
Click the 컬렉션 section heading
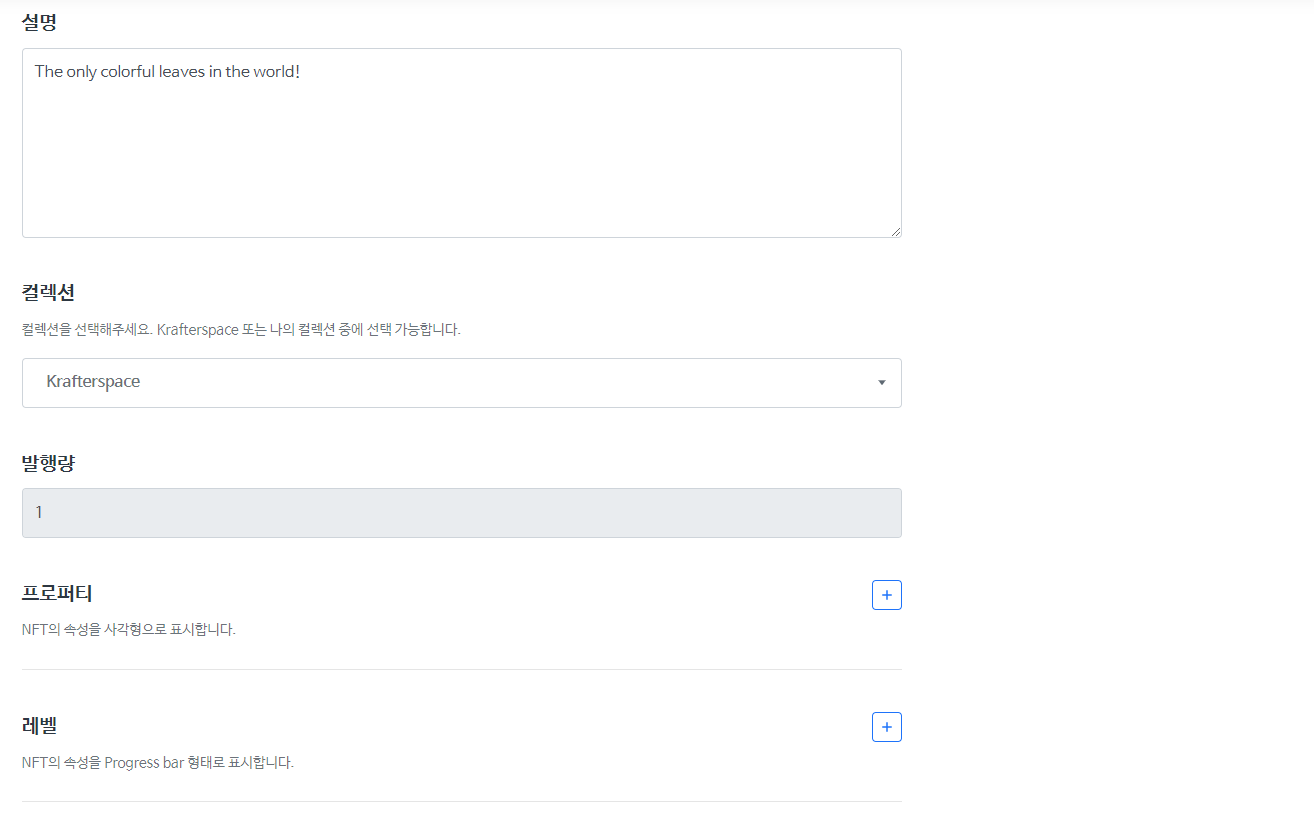[x=48, y=291]
